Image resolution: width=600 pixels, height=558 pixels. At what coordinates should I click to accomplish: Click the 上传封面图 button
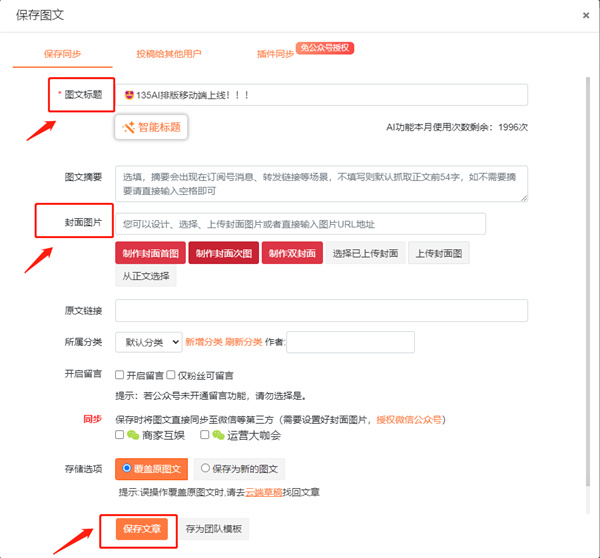click(x=439, y=253)
